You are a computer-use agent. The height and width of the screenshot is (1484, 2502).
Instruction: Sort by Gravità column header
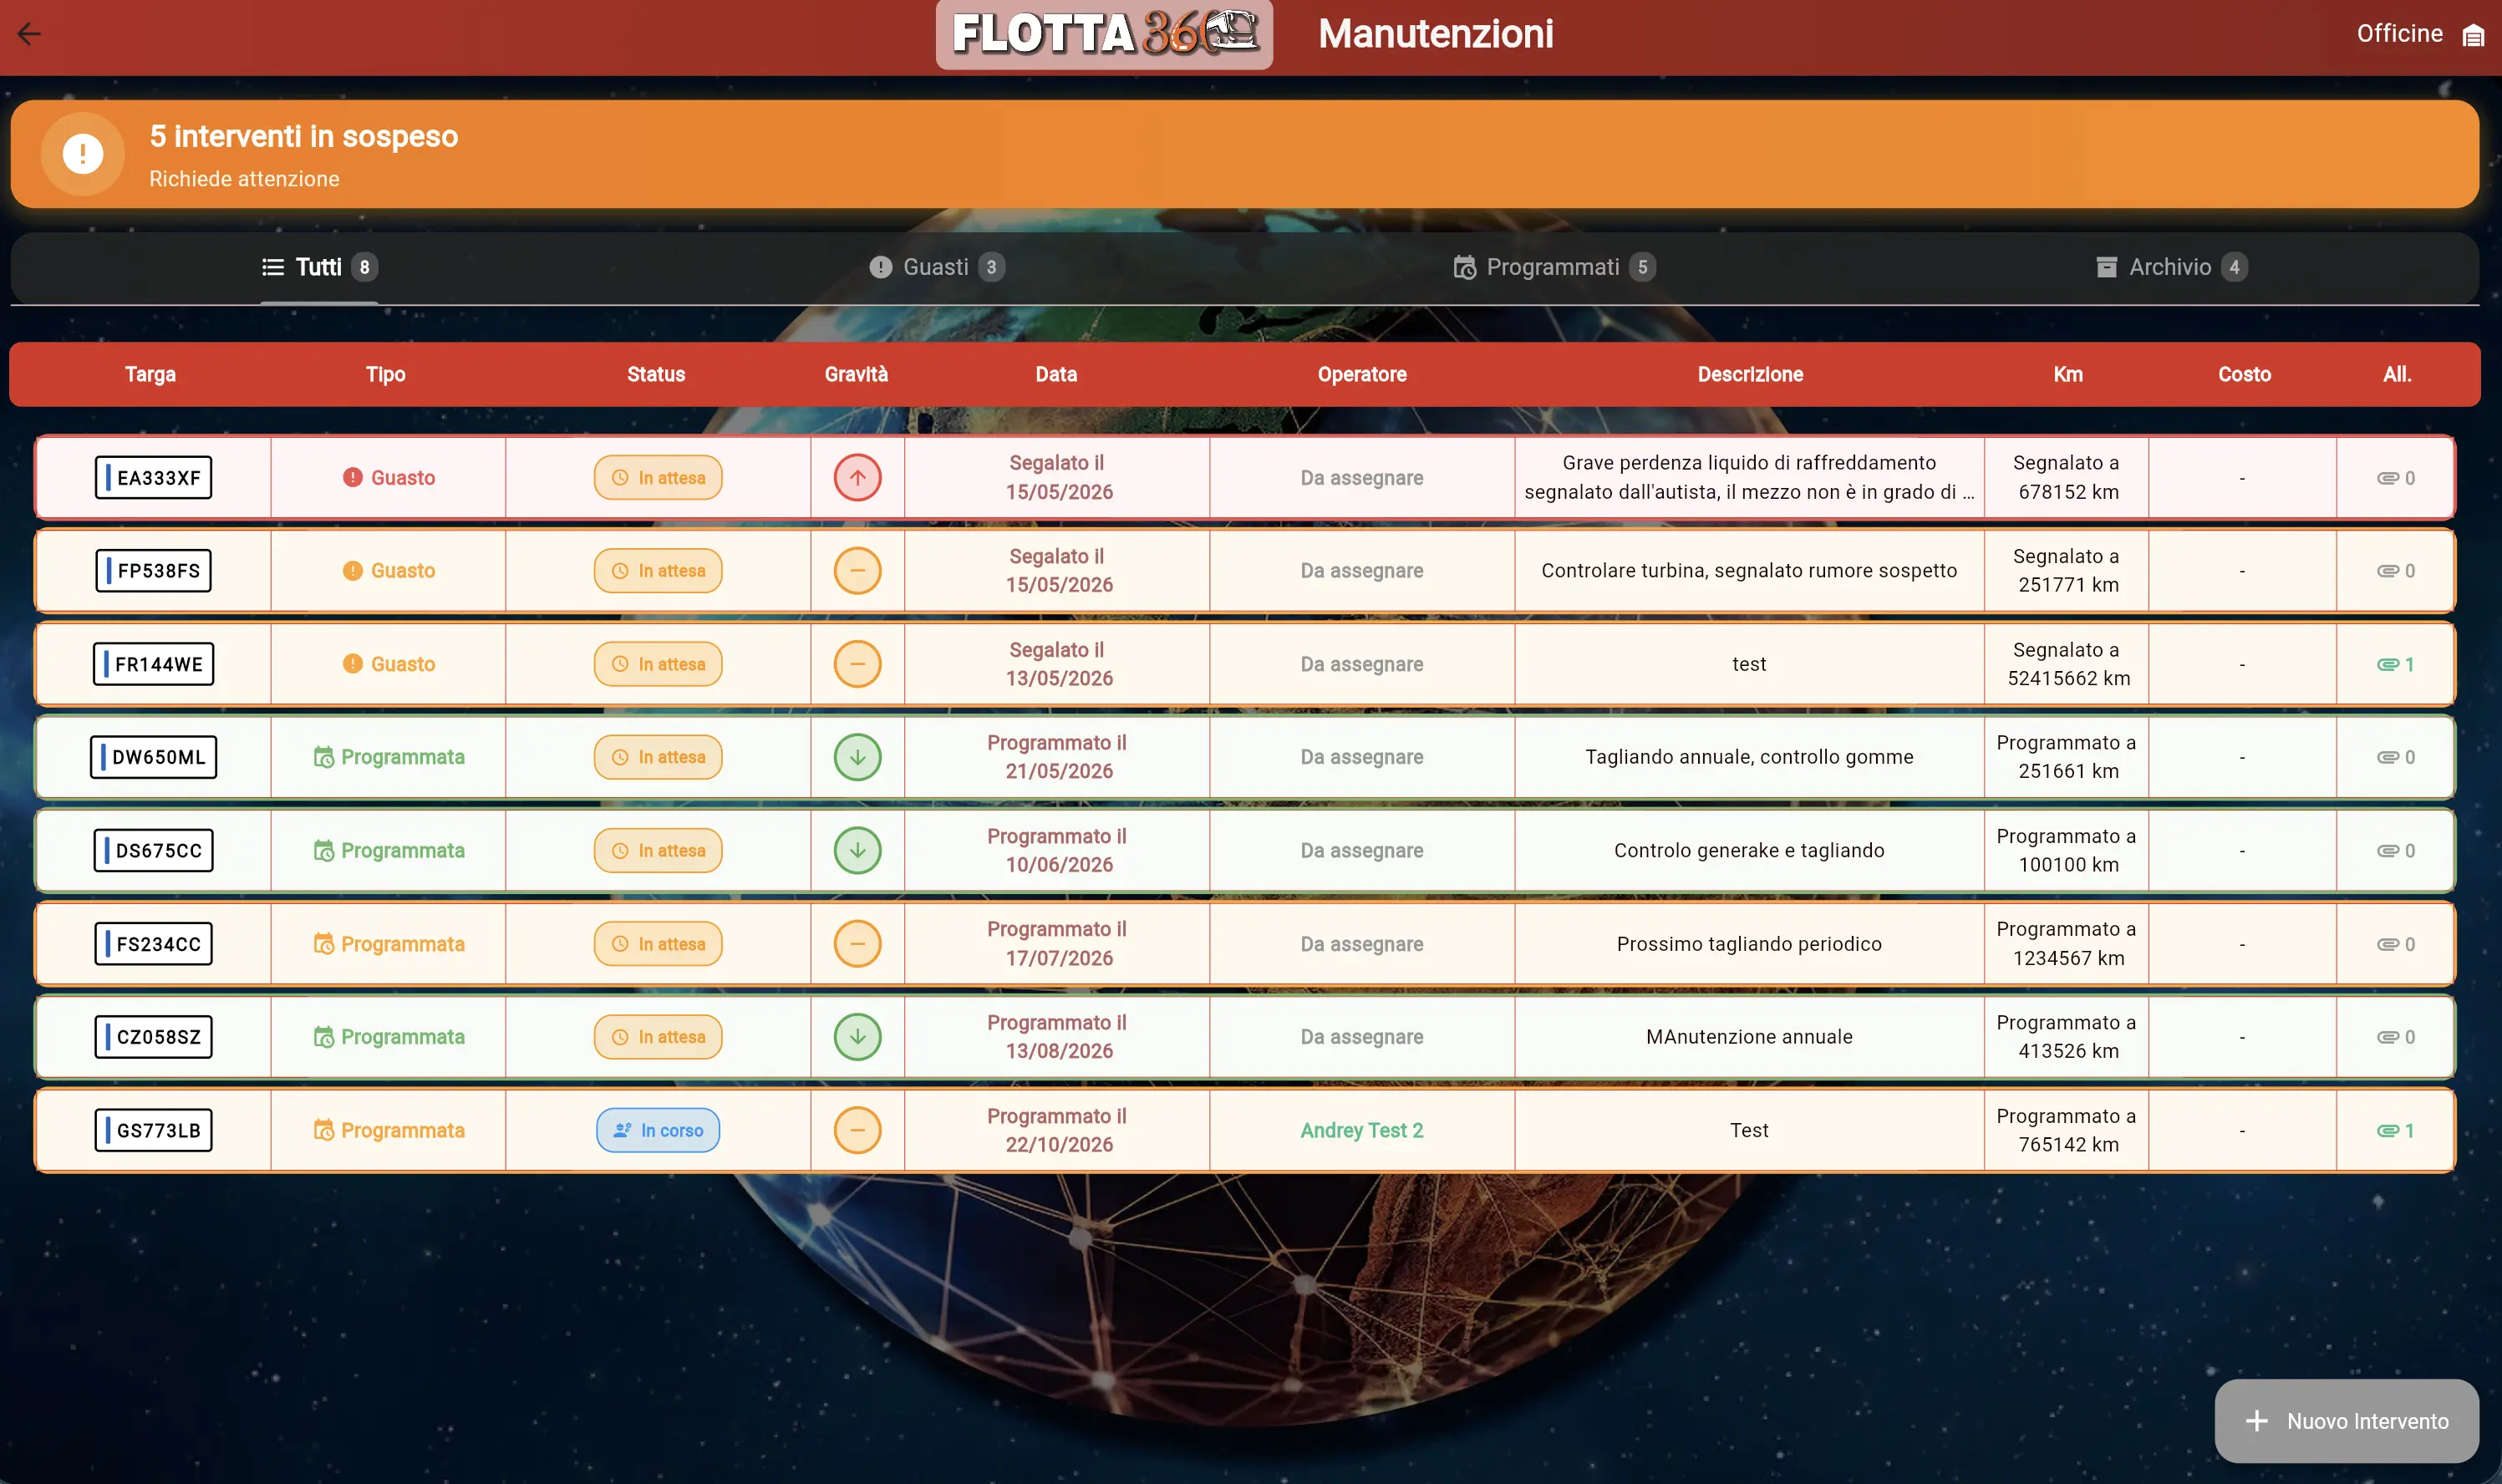[856, 374]
